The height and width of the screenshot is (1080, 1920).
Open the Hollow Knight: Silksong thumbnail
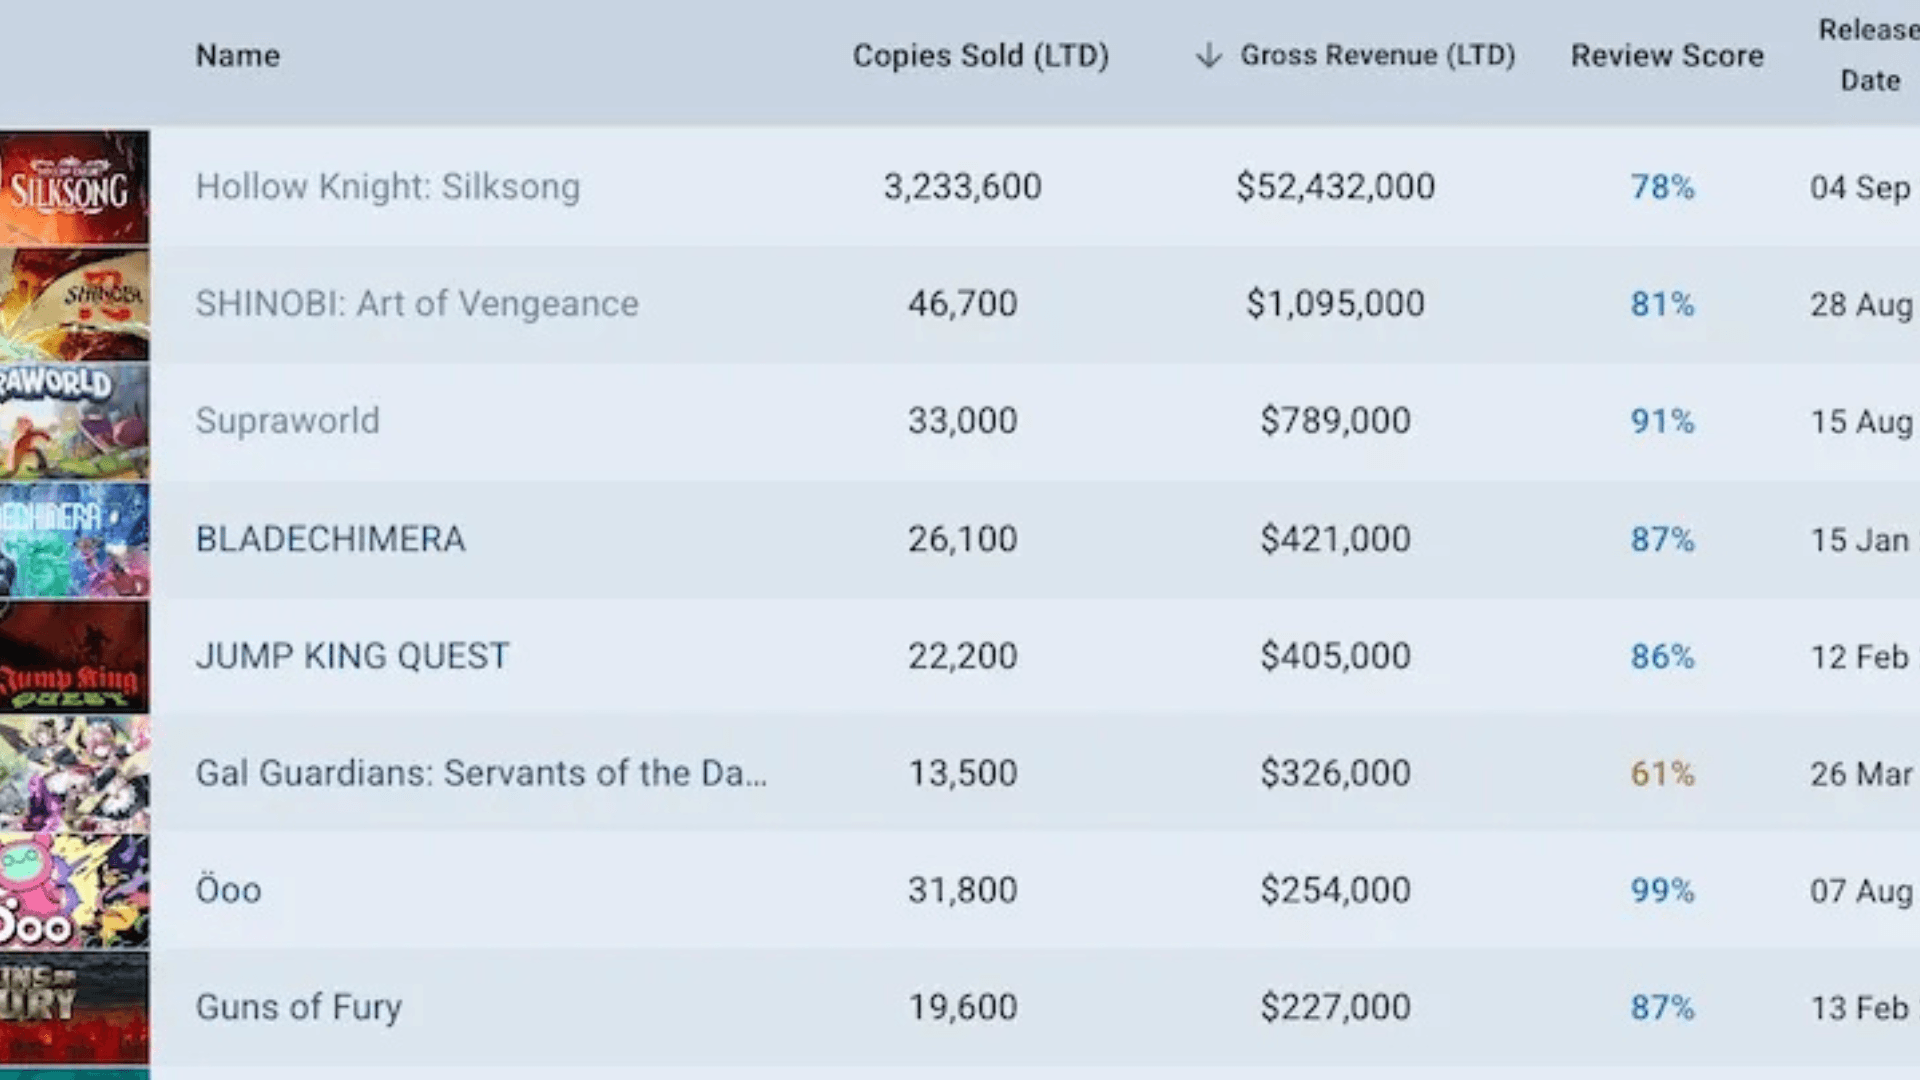(74, 187)
